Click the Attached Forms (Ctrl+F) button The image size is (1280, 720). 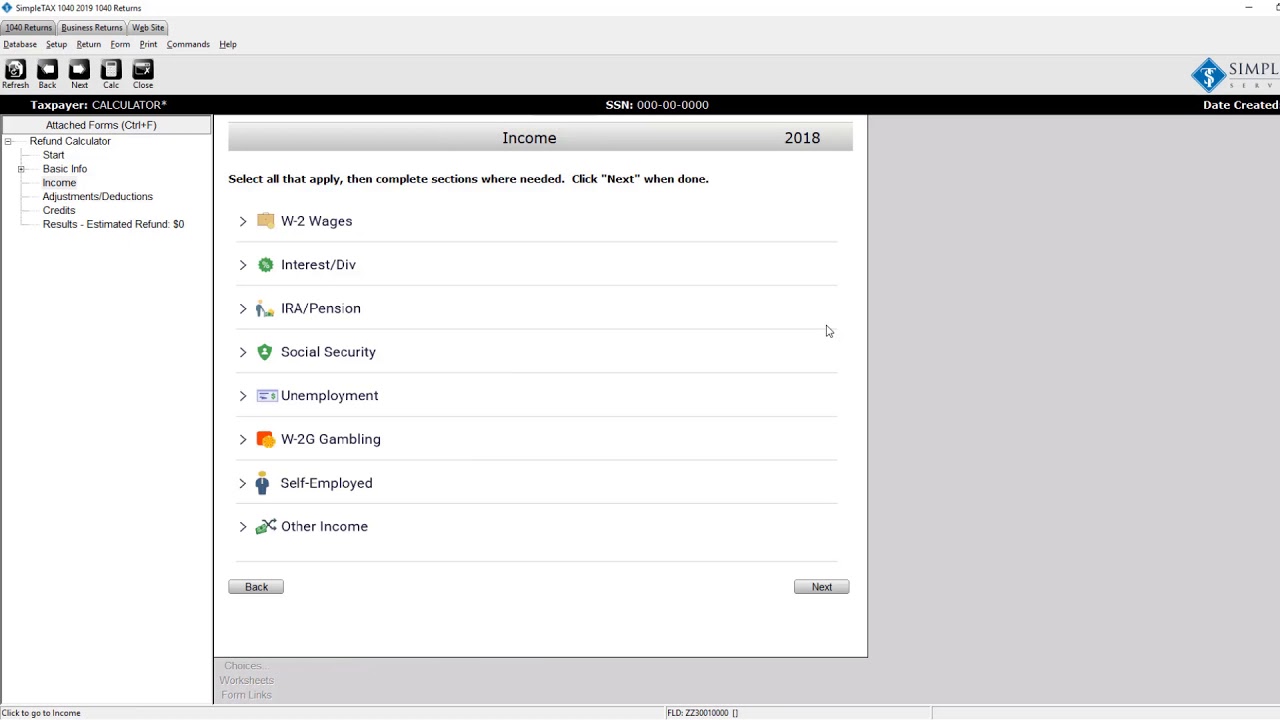pyautogui.click(x=106, y=125)
